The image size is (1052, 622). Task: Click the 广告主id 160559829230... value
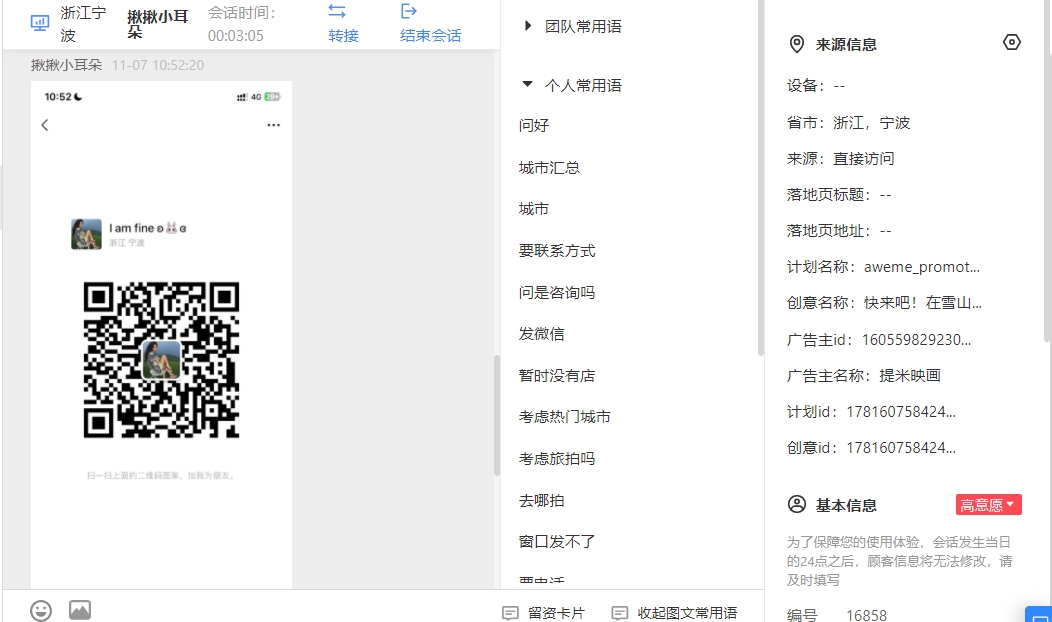[x=916, y=340]
